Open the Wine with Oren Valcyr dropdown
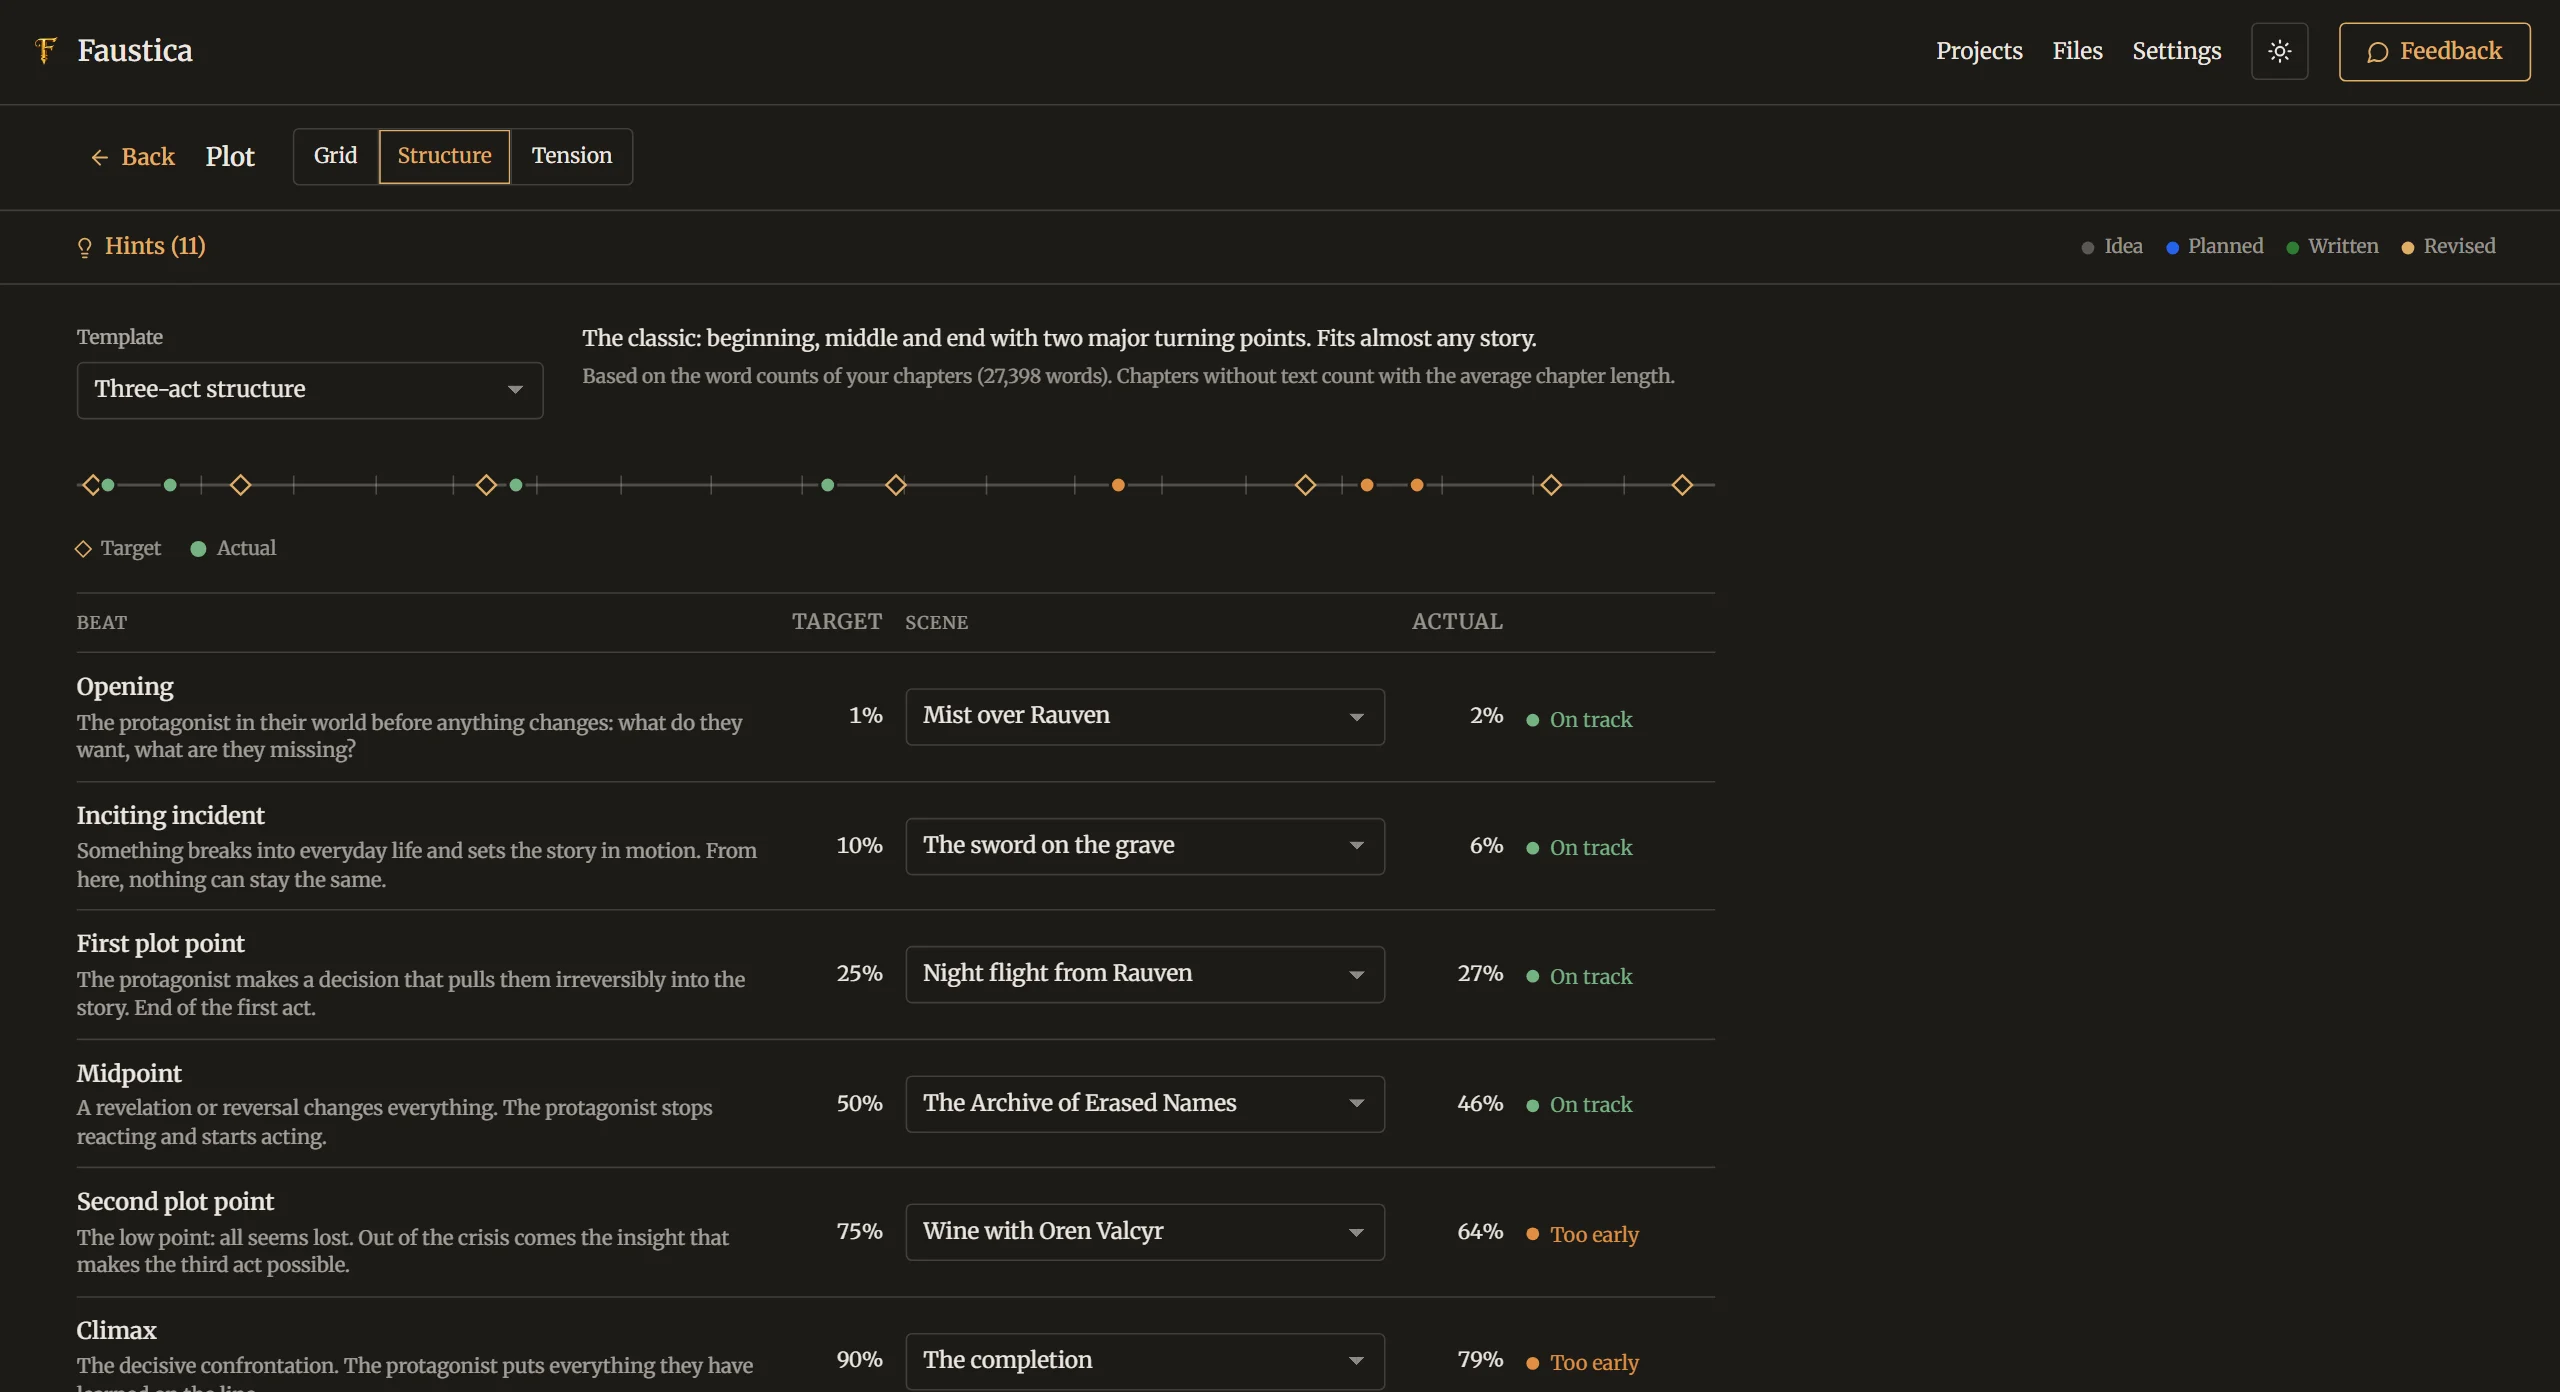 [x=1145, y=1232]
